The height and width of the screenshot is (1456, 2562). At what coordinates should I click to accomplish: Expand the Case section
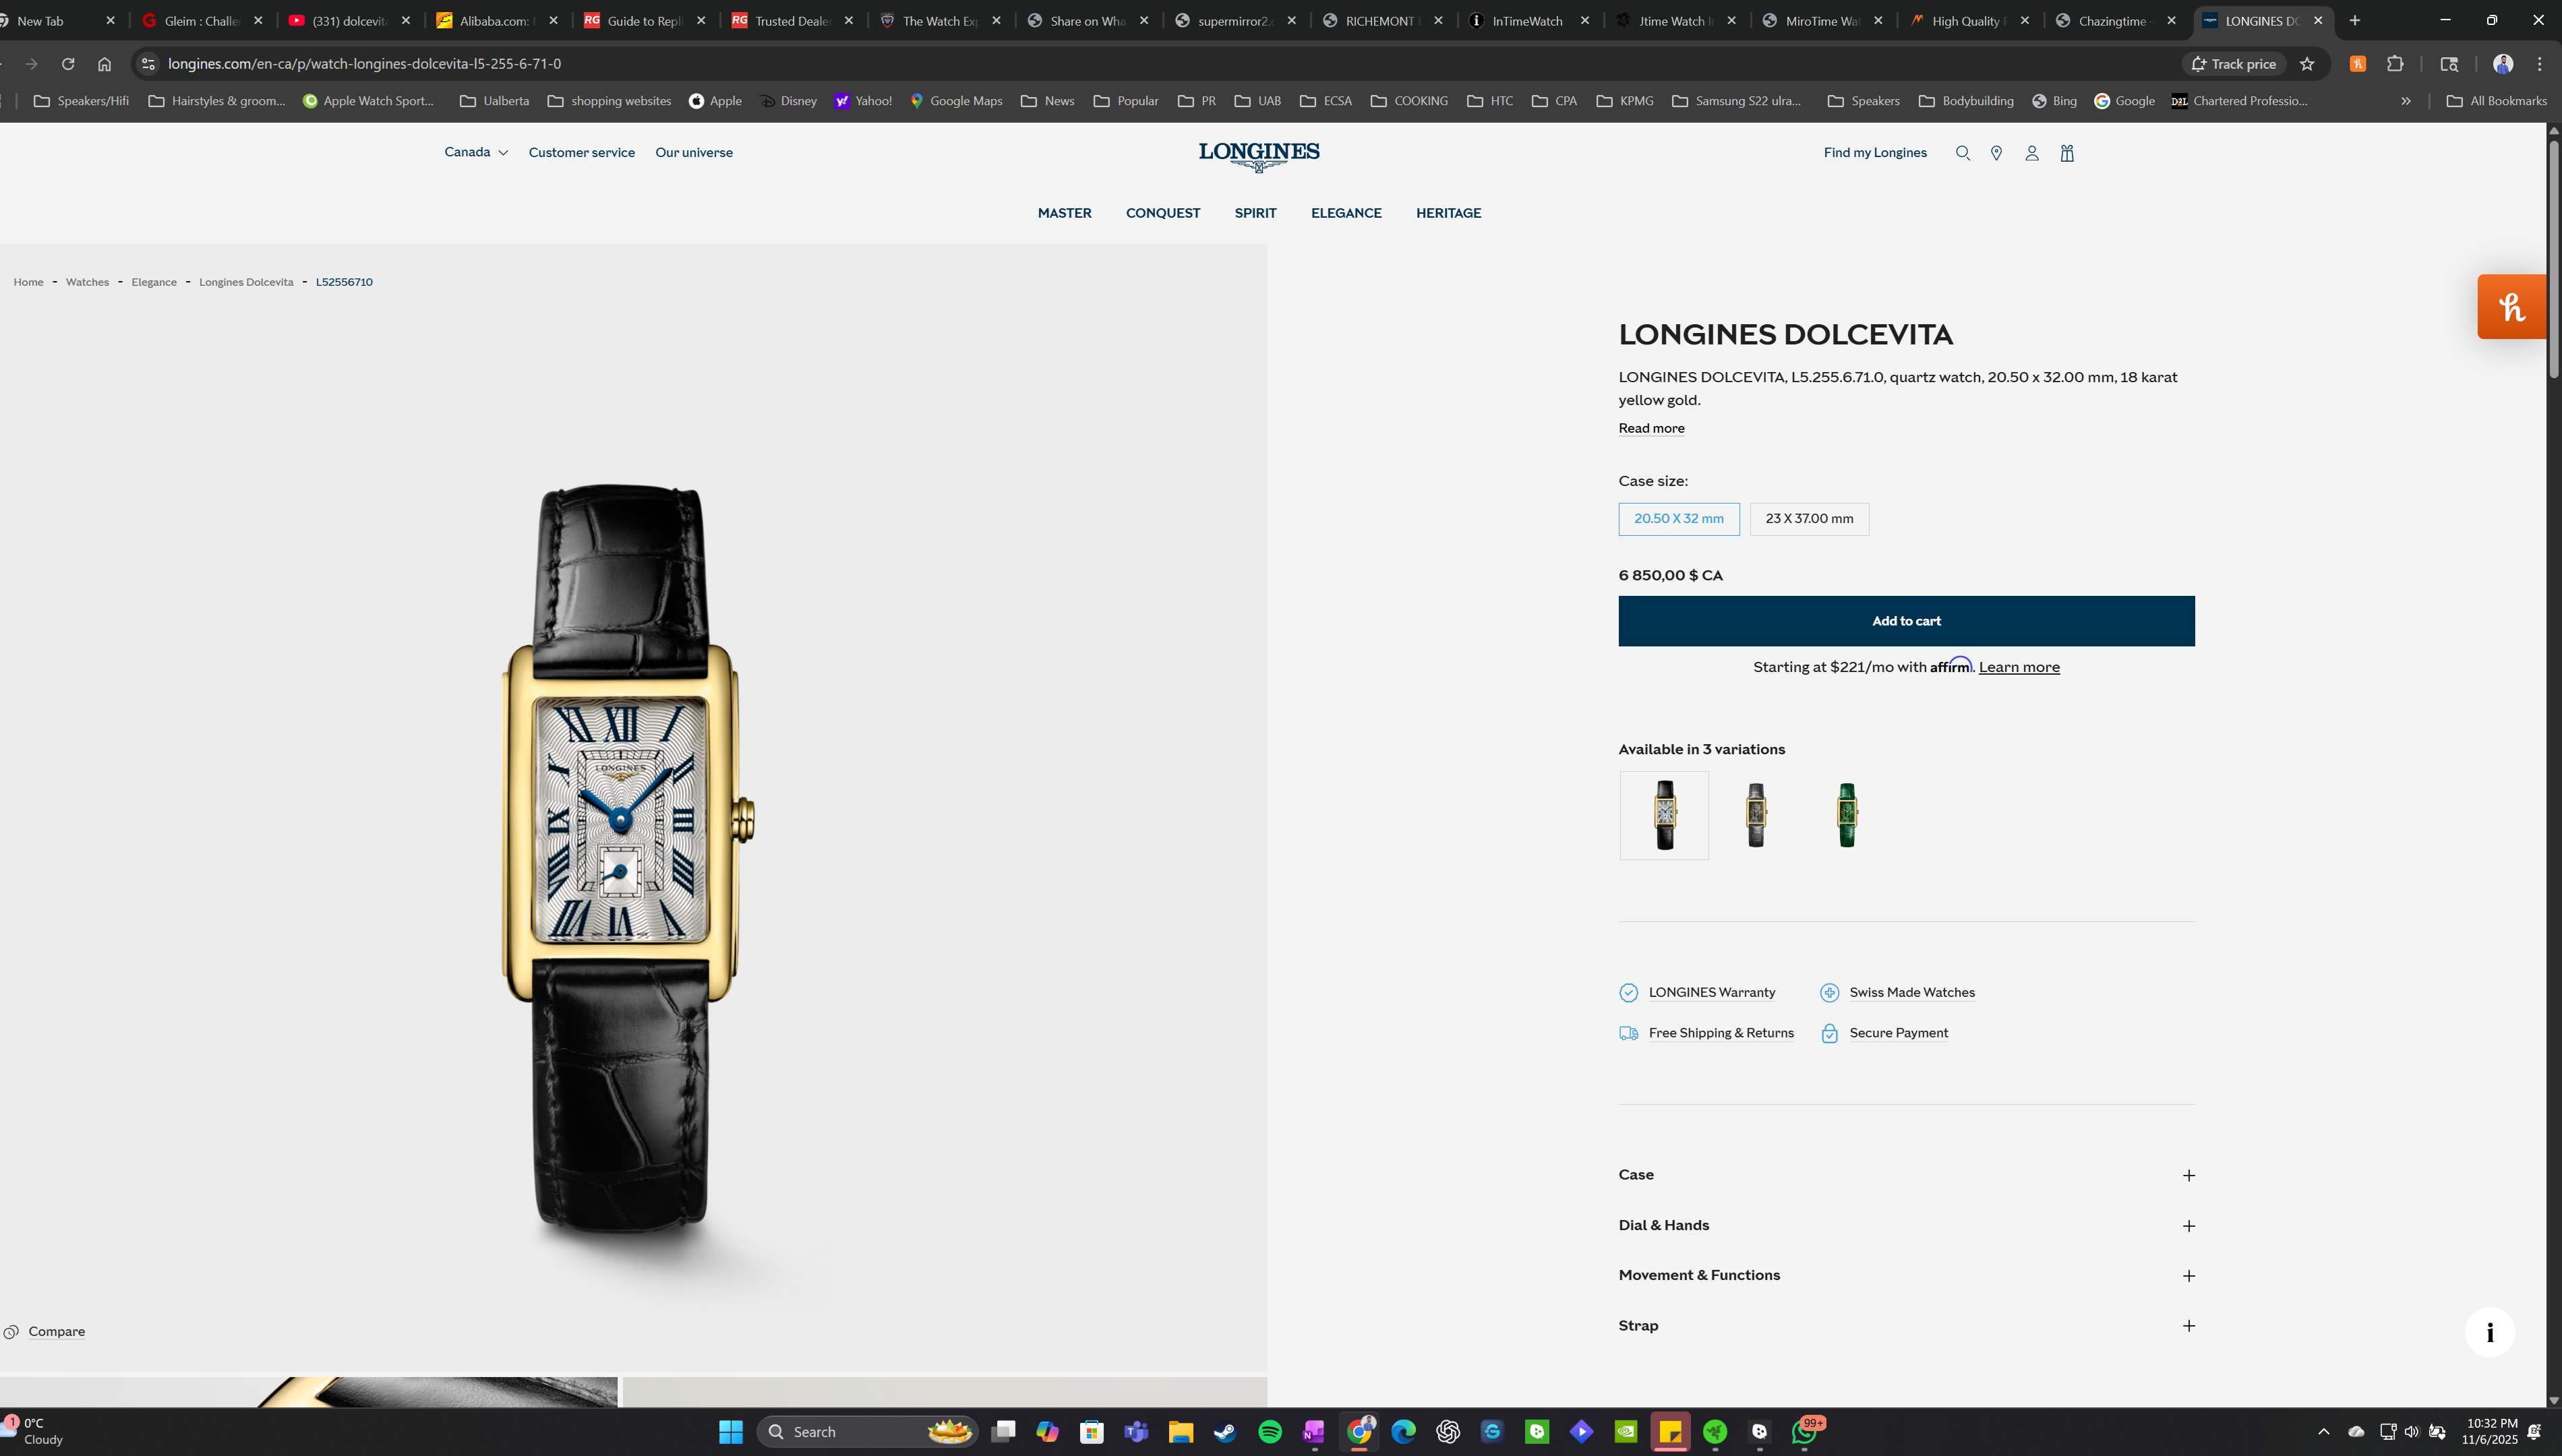tap(1906, 1175)
